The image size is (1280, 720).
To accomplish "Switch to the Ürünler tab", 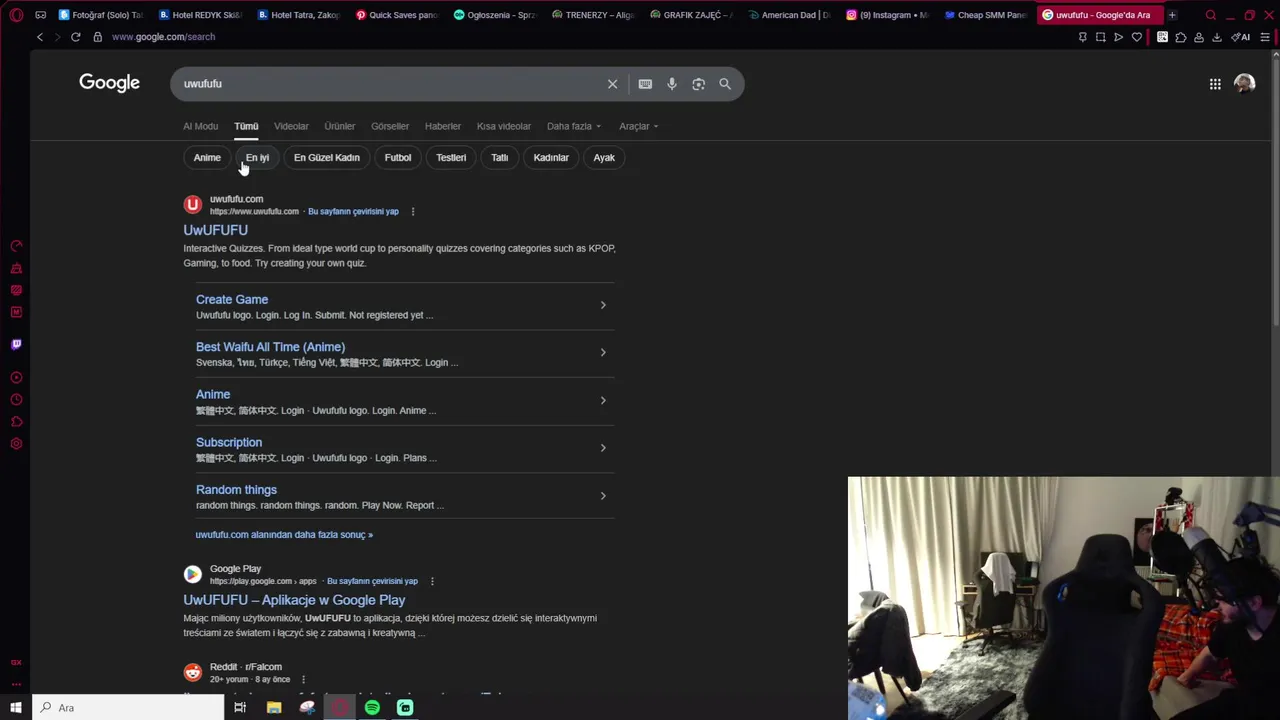I will [x=340, y=126].
